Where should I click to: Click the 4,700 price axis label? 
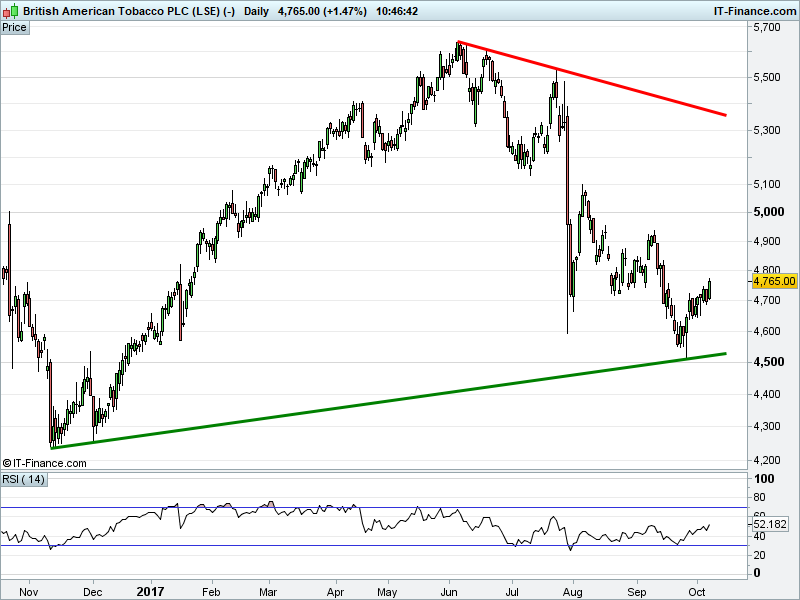click(x=767, y=300)
